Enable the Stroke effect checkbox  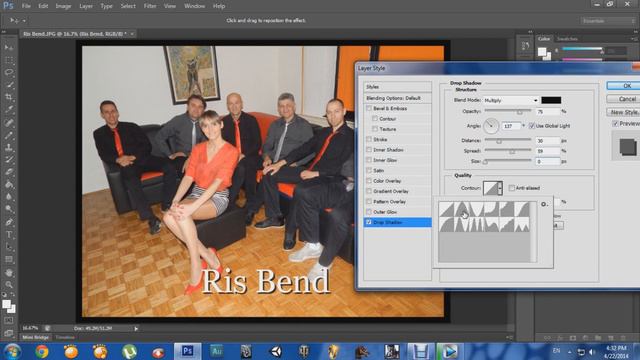369,140
